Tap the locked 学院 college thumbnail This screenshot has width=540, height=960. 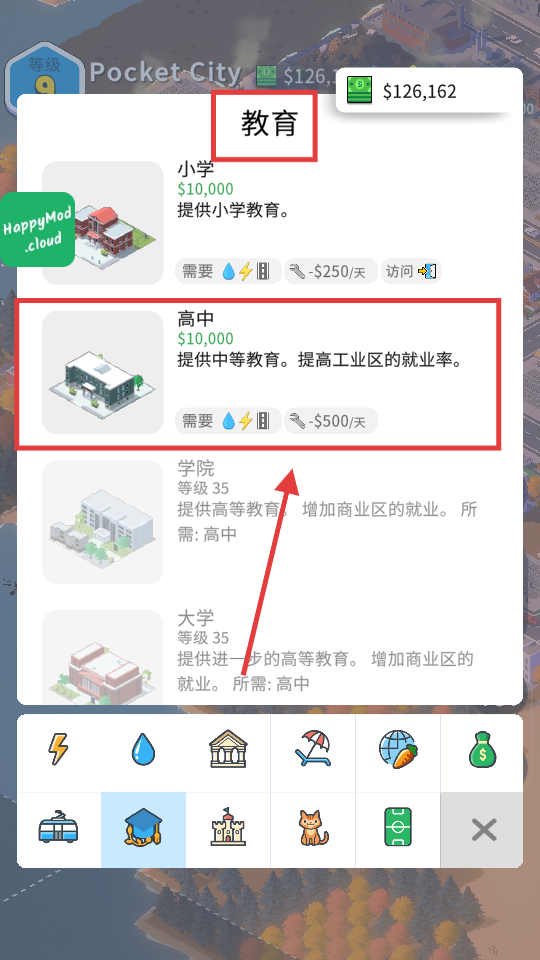click(103, 522)
